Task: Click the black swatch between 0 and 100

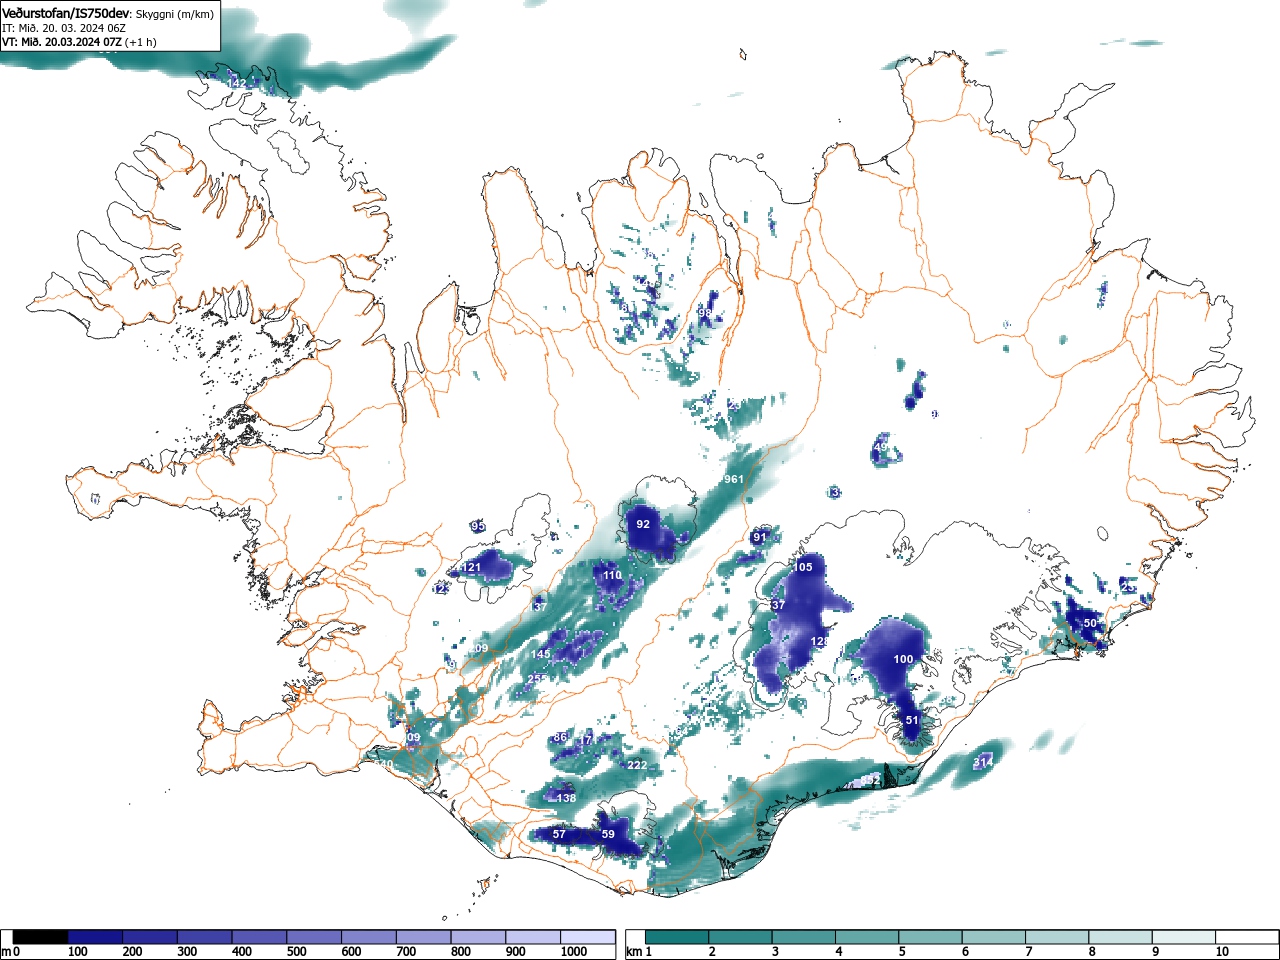Action: (41, 937)
